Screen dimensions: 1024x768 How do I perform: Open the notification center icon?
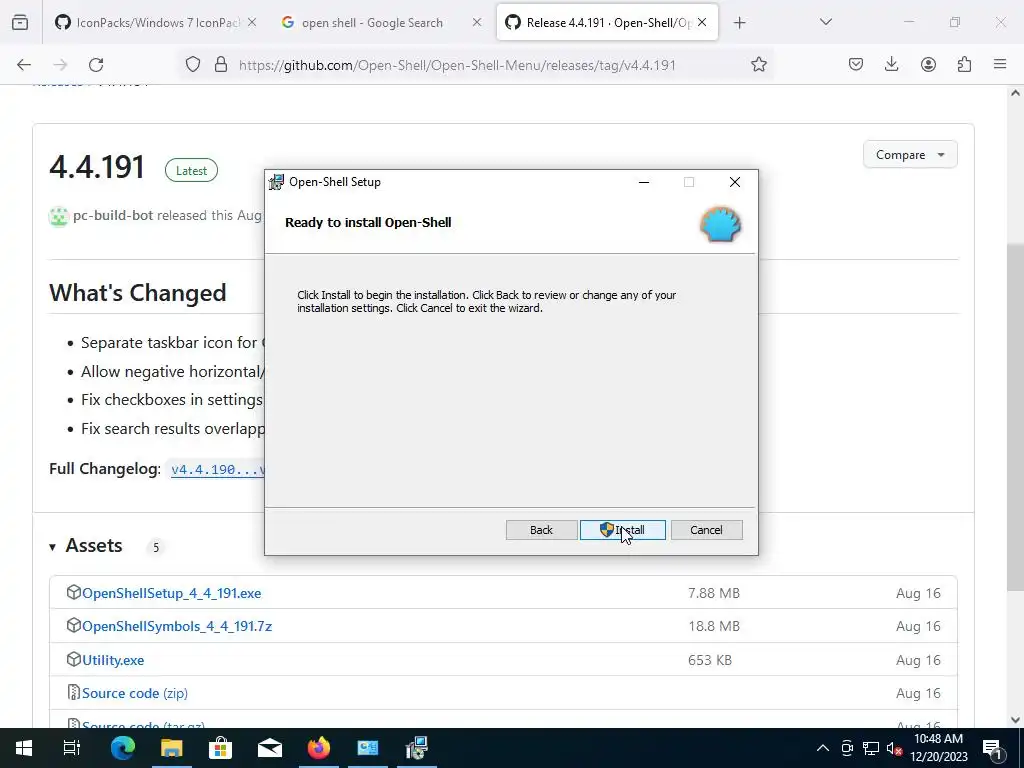point(991,748)
